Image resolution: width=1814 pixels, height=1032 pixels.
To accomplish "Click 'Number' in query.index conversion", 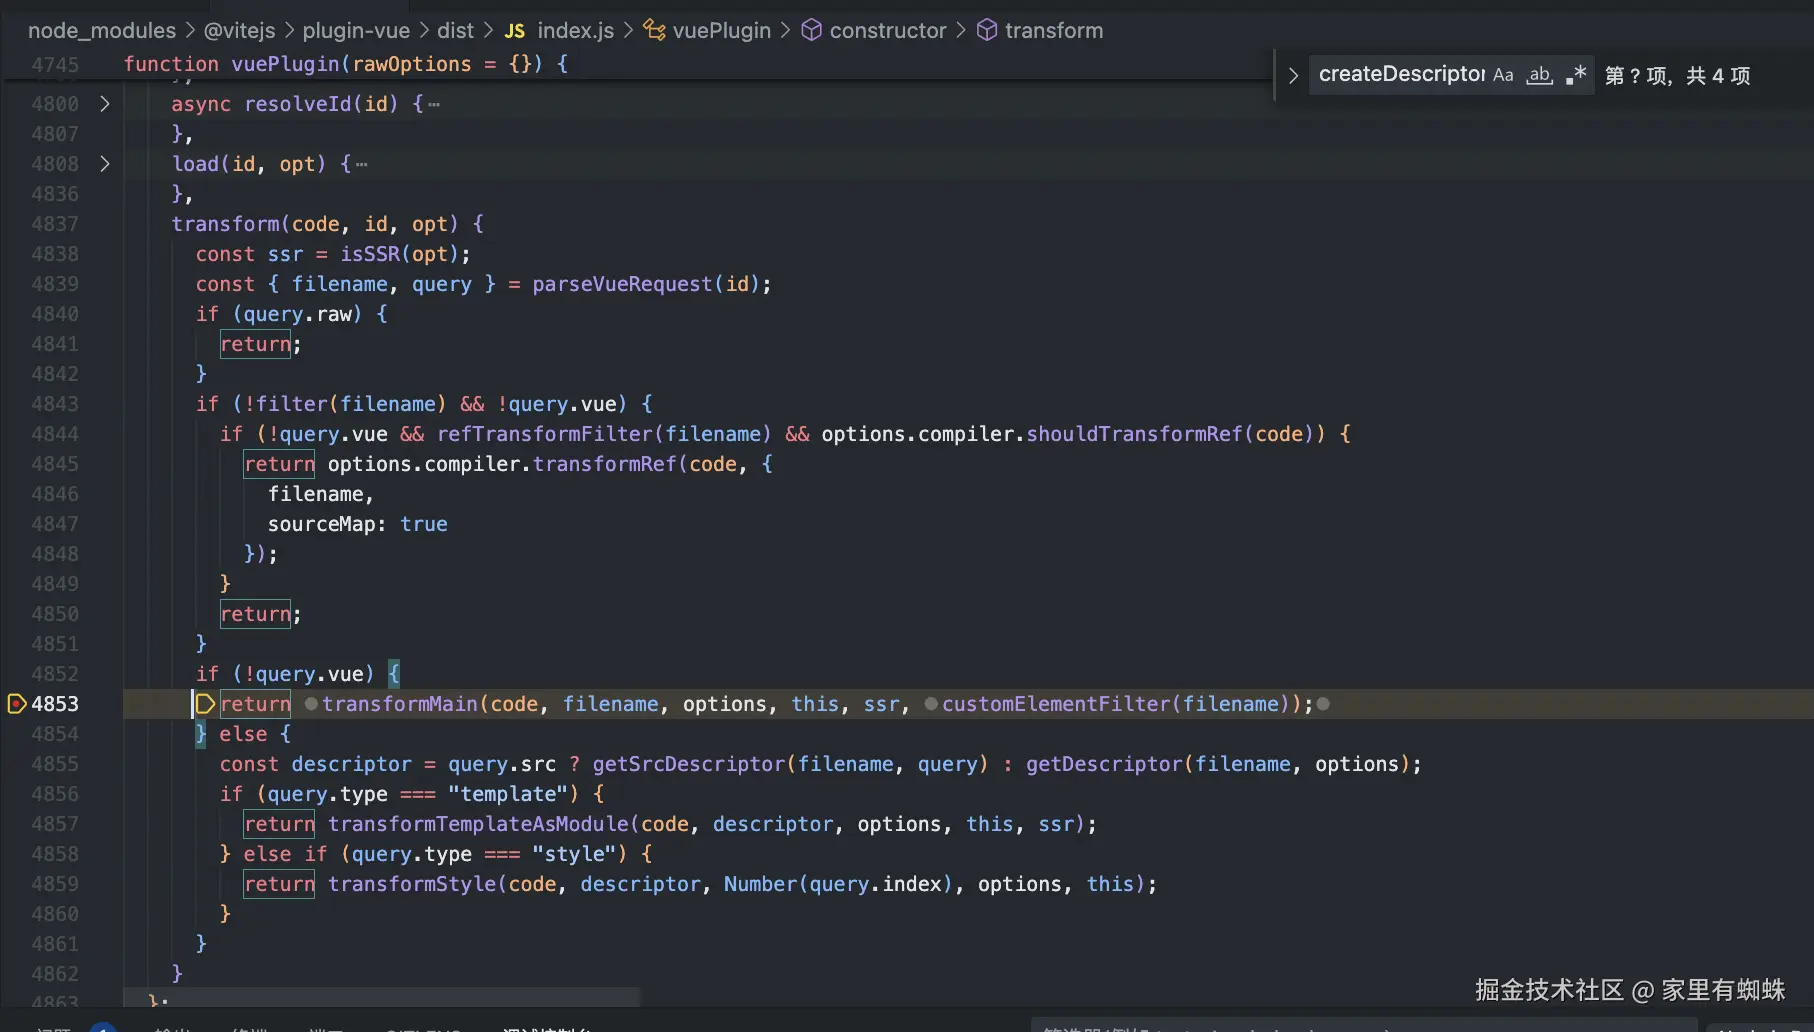I will click(760, 884).
